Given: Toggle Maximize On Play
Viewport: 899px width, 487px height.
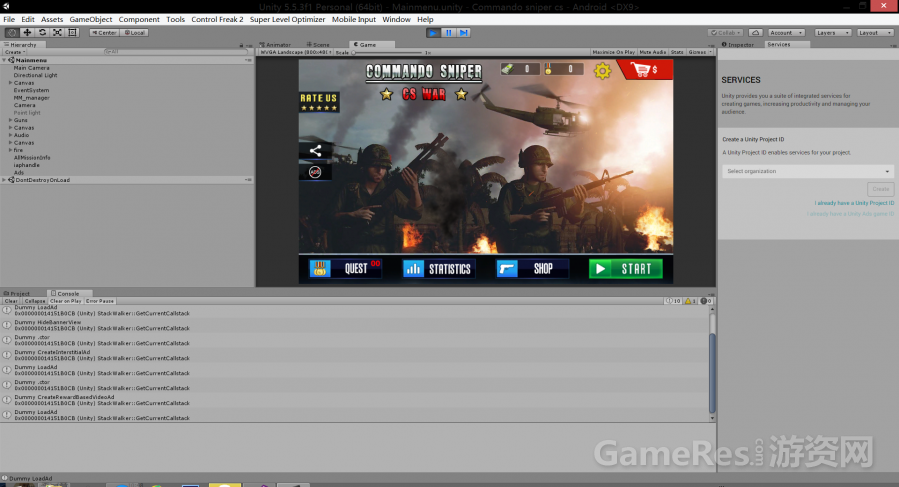Looking at the screenshot, I should click(x=613, y=52).
